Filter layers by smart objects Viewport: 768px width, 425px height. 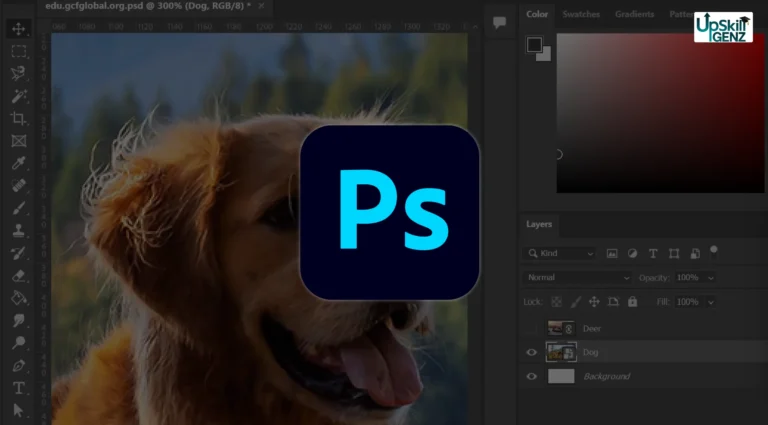(x=695, y=254)
